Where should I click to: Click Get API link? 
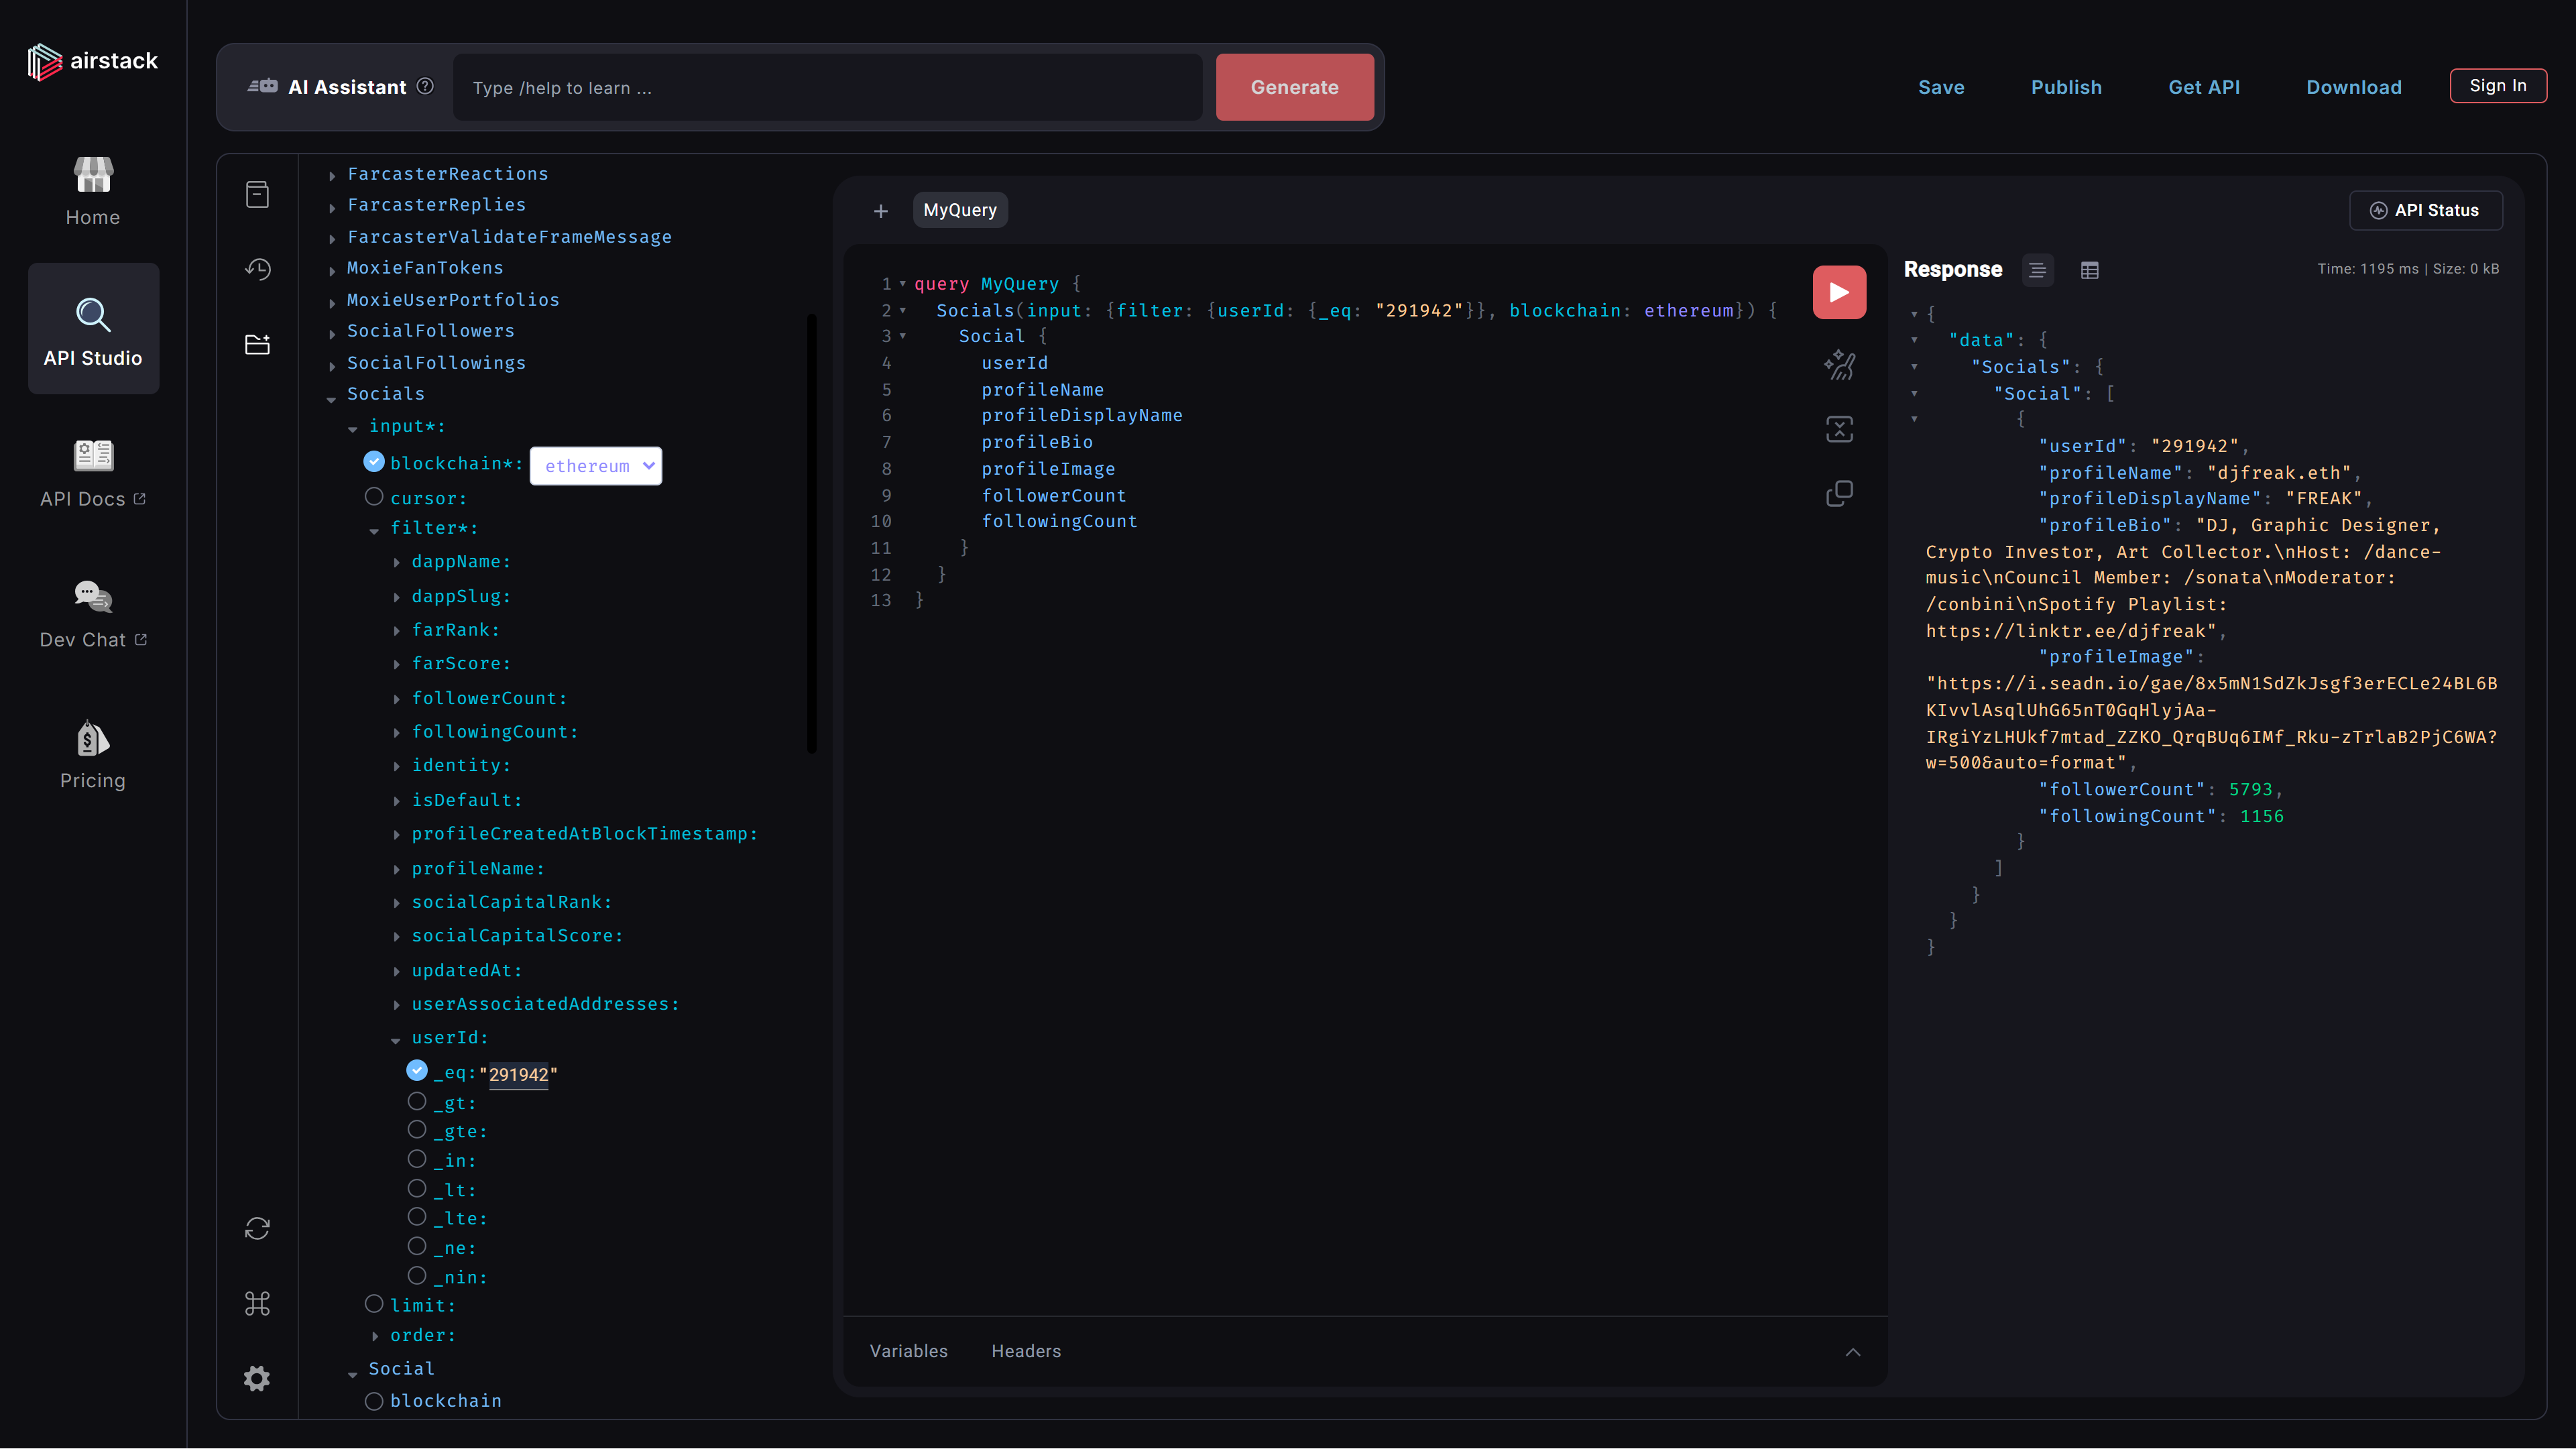pos(2204,87)
